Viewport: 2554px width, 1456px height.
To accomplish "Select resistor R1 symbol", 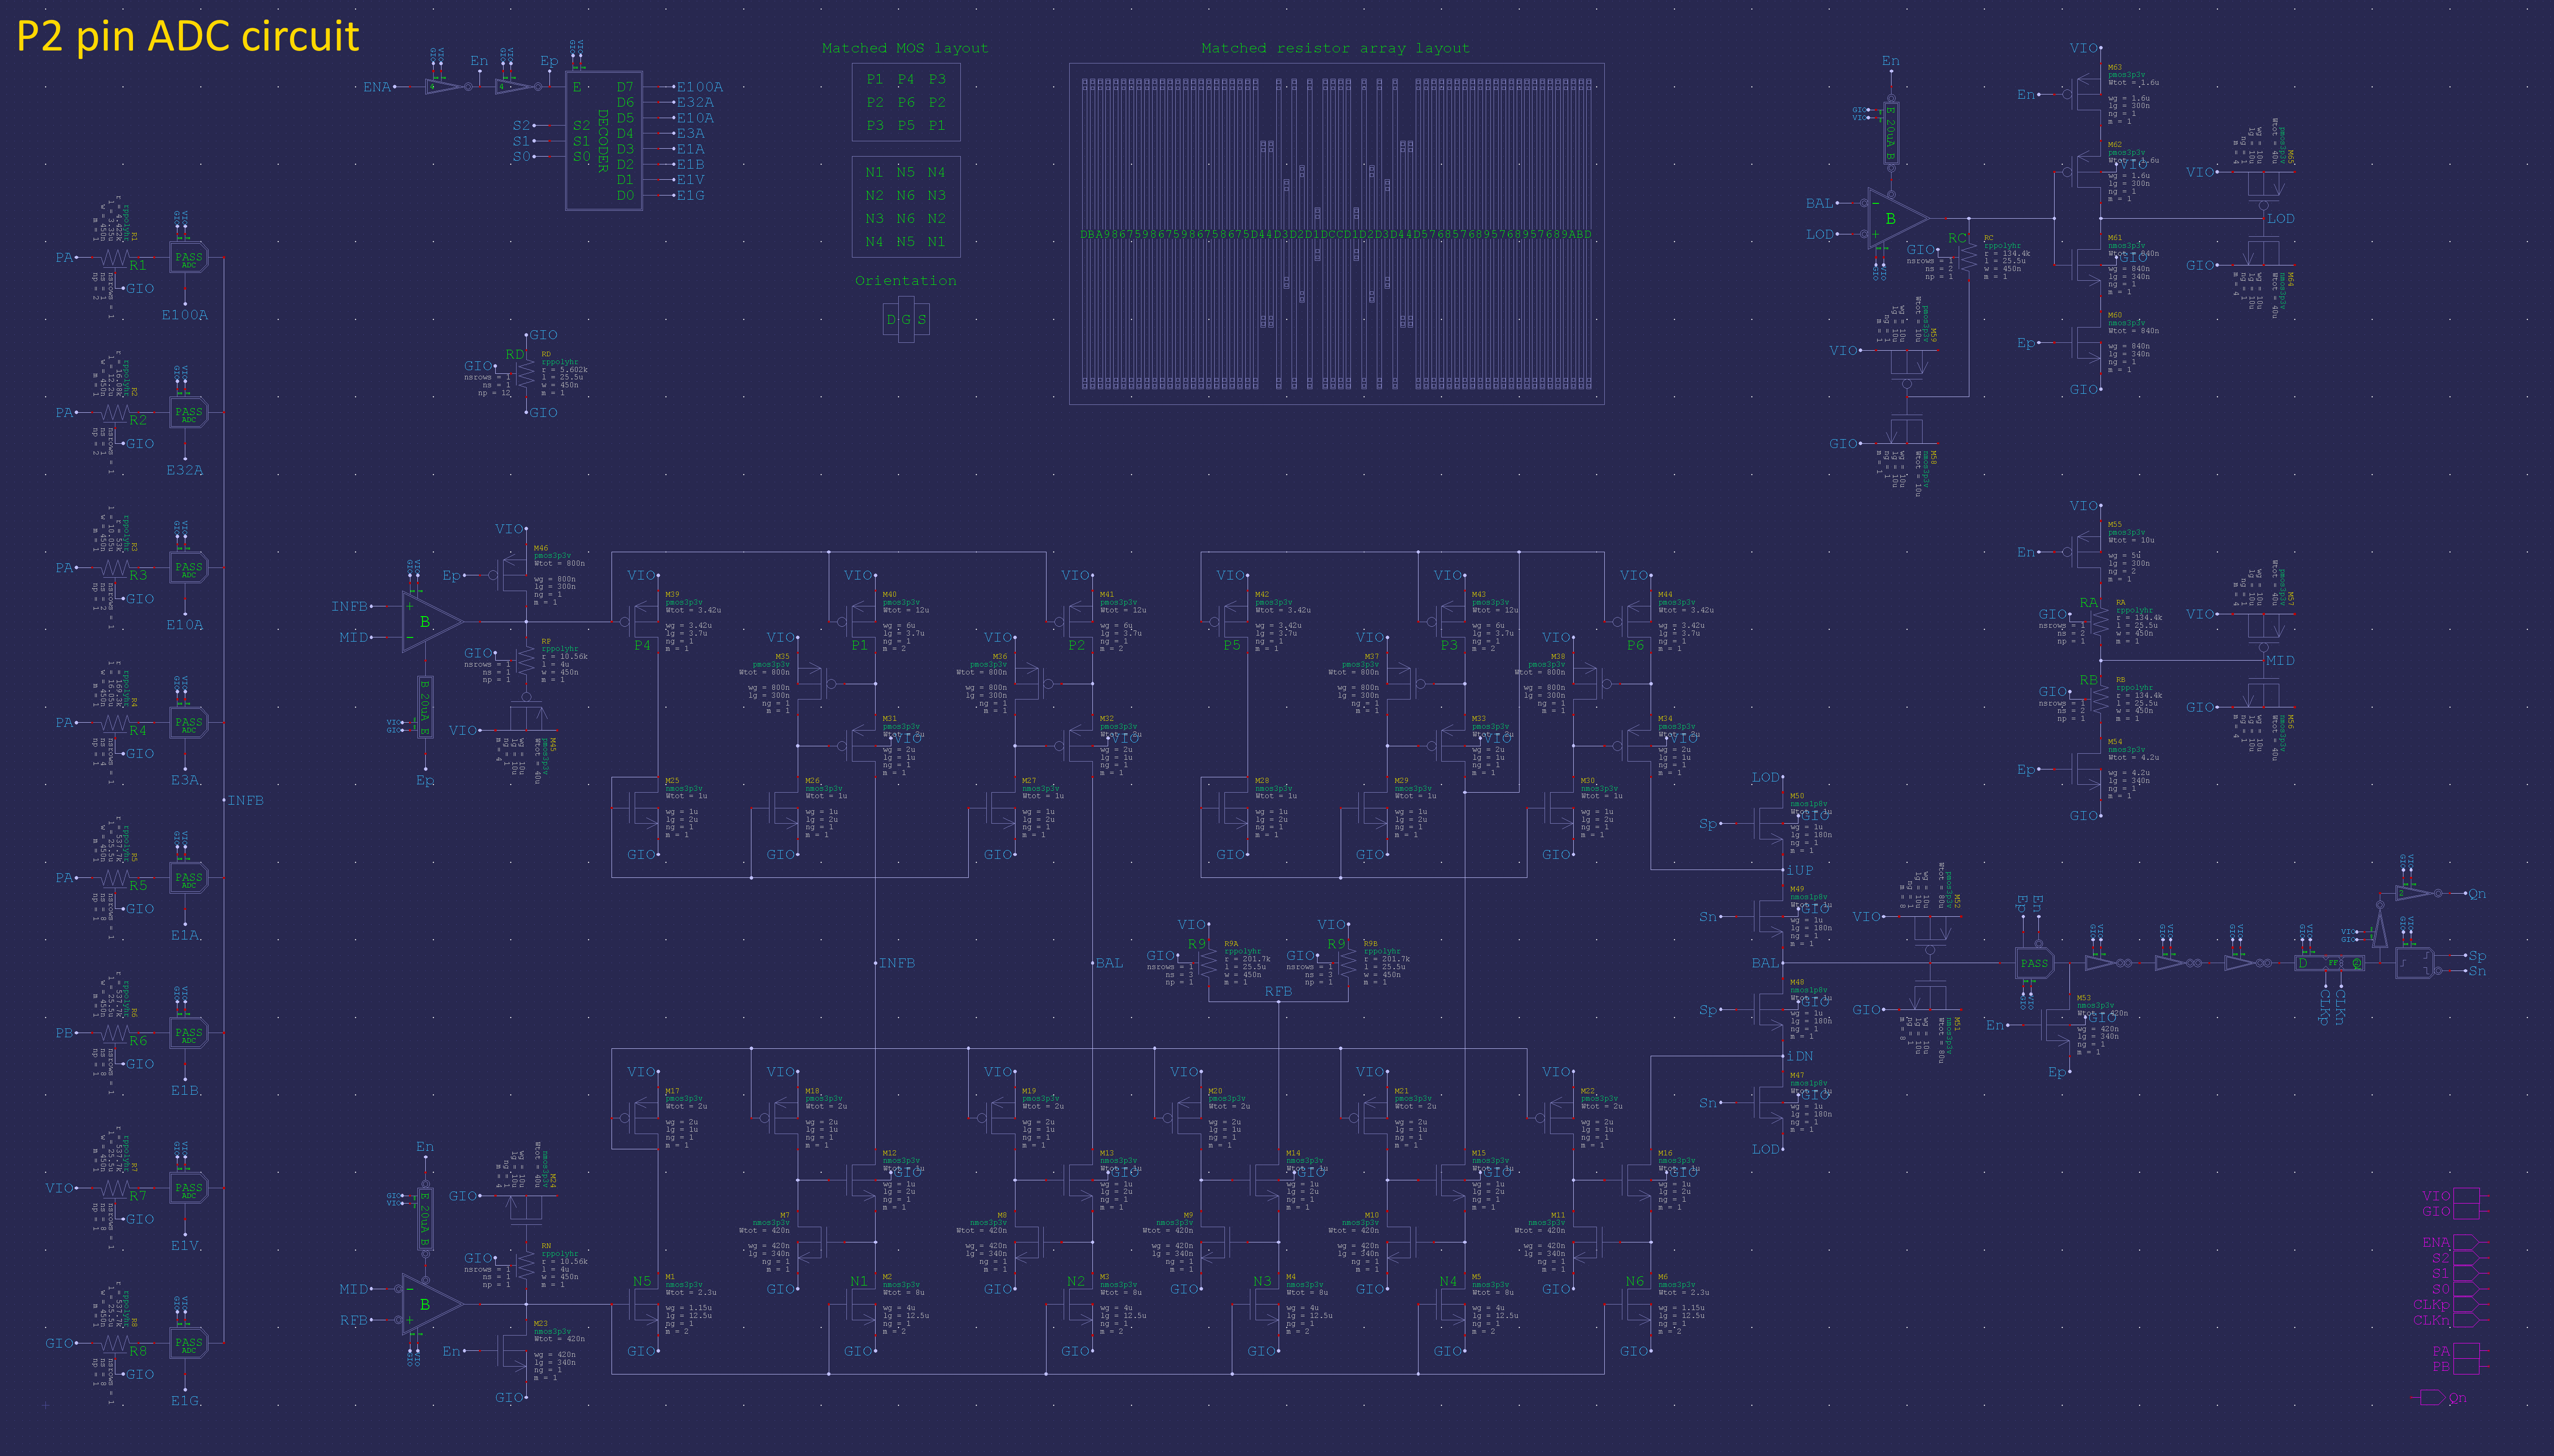I will coord(116,258).
